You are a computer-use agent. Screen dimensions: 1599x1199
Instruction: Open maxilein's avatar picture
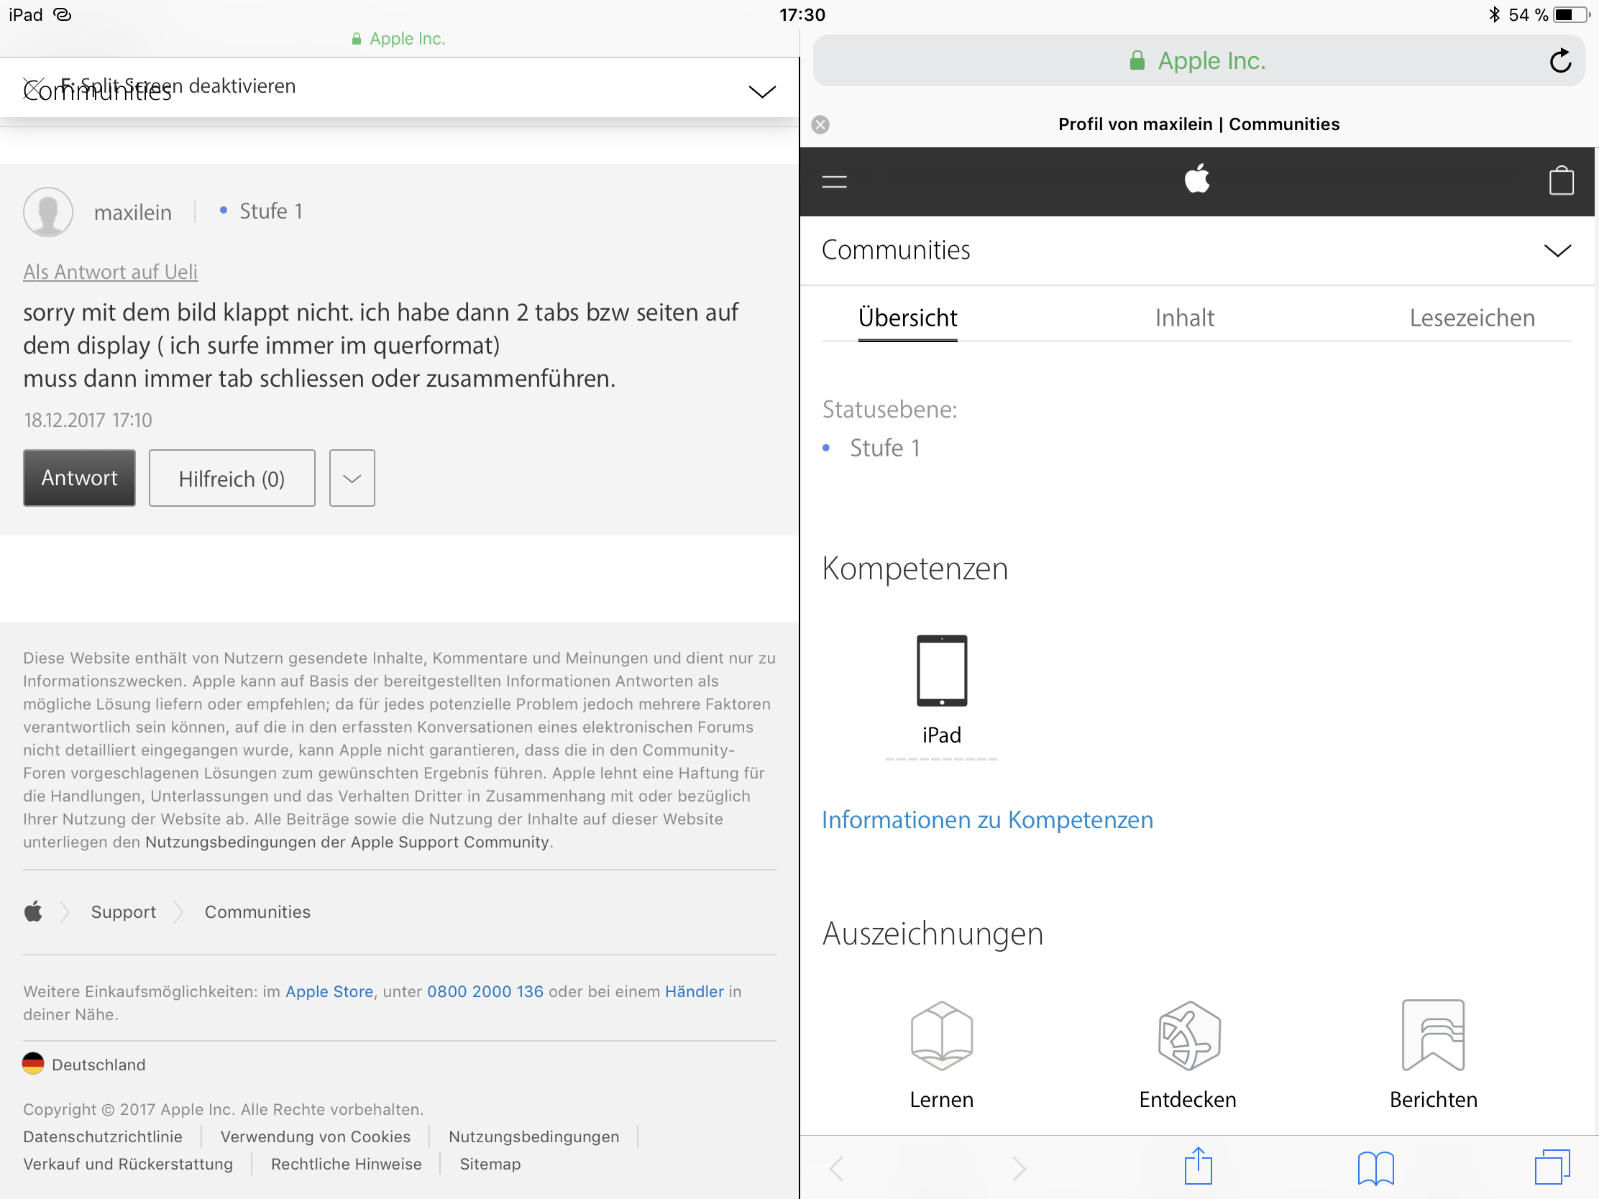48,212
